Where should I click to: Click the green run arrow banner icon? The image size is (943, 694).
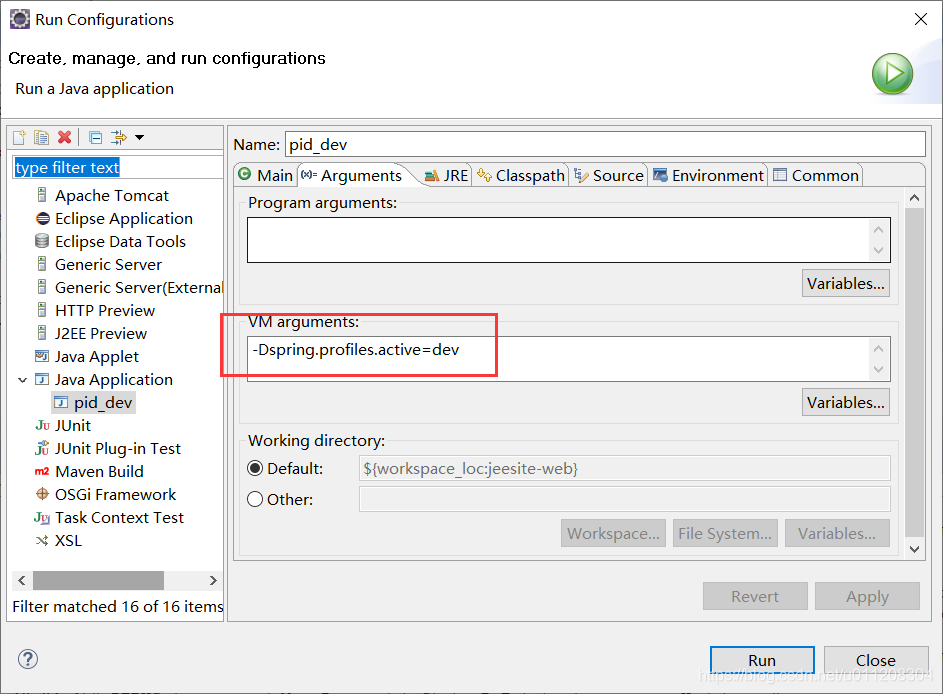[892, 74]
